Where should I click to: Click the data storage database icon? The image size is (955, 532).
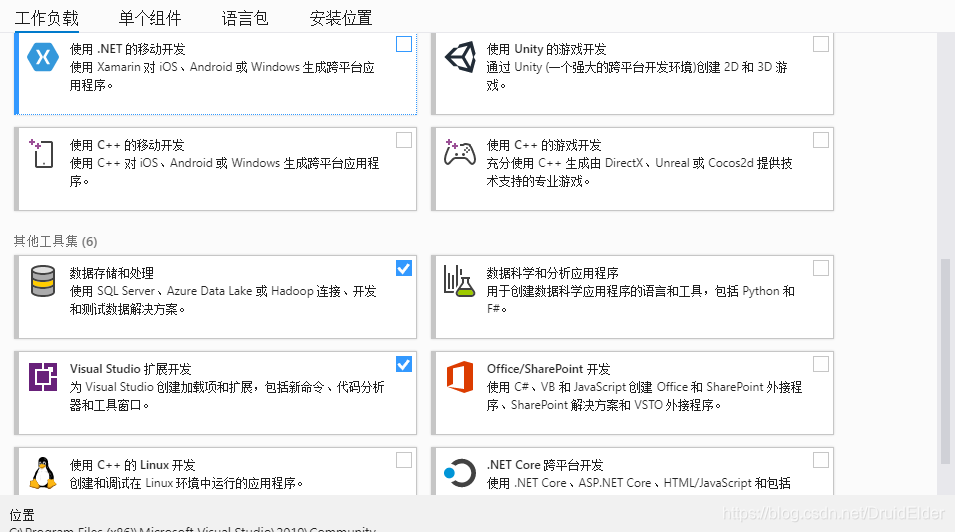pyautogui.click(x=43, y=281)
